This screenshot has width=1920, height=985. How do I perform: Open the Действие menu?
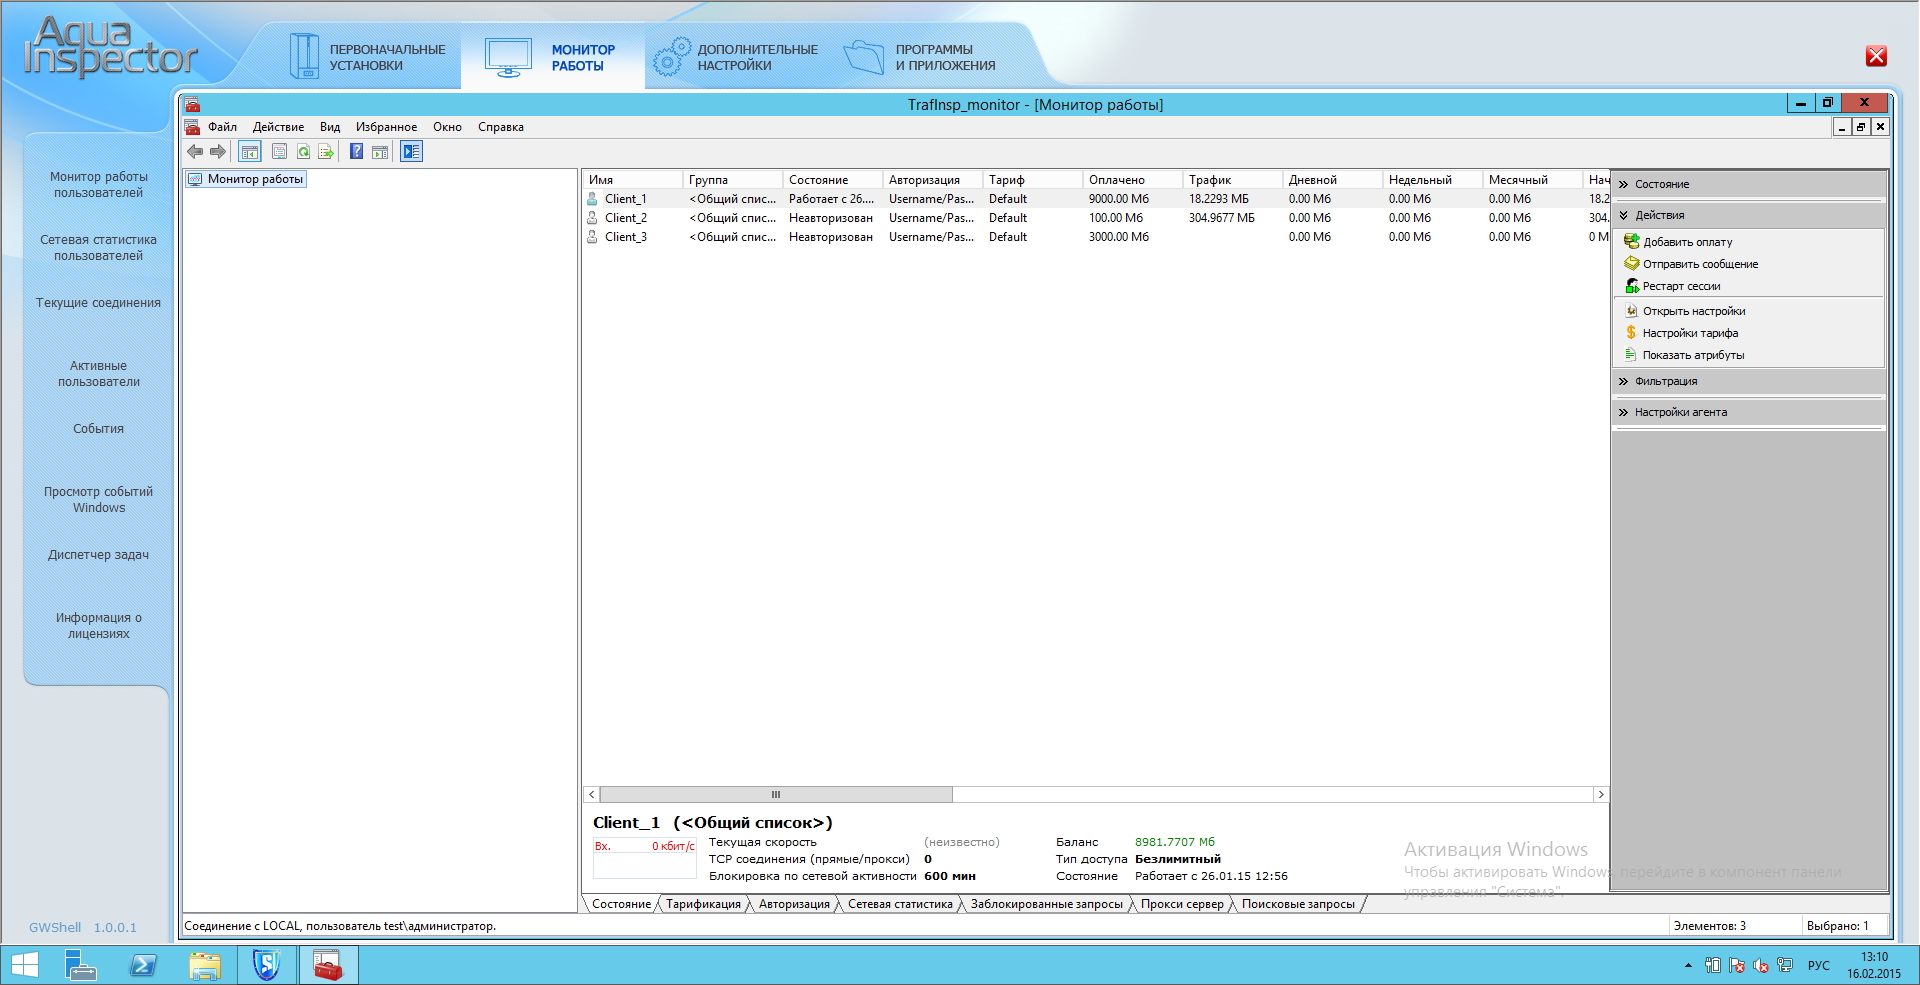278,127
